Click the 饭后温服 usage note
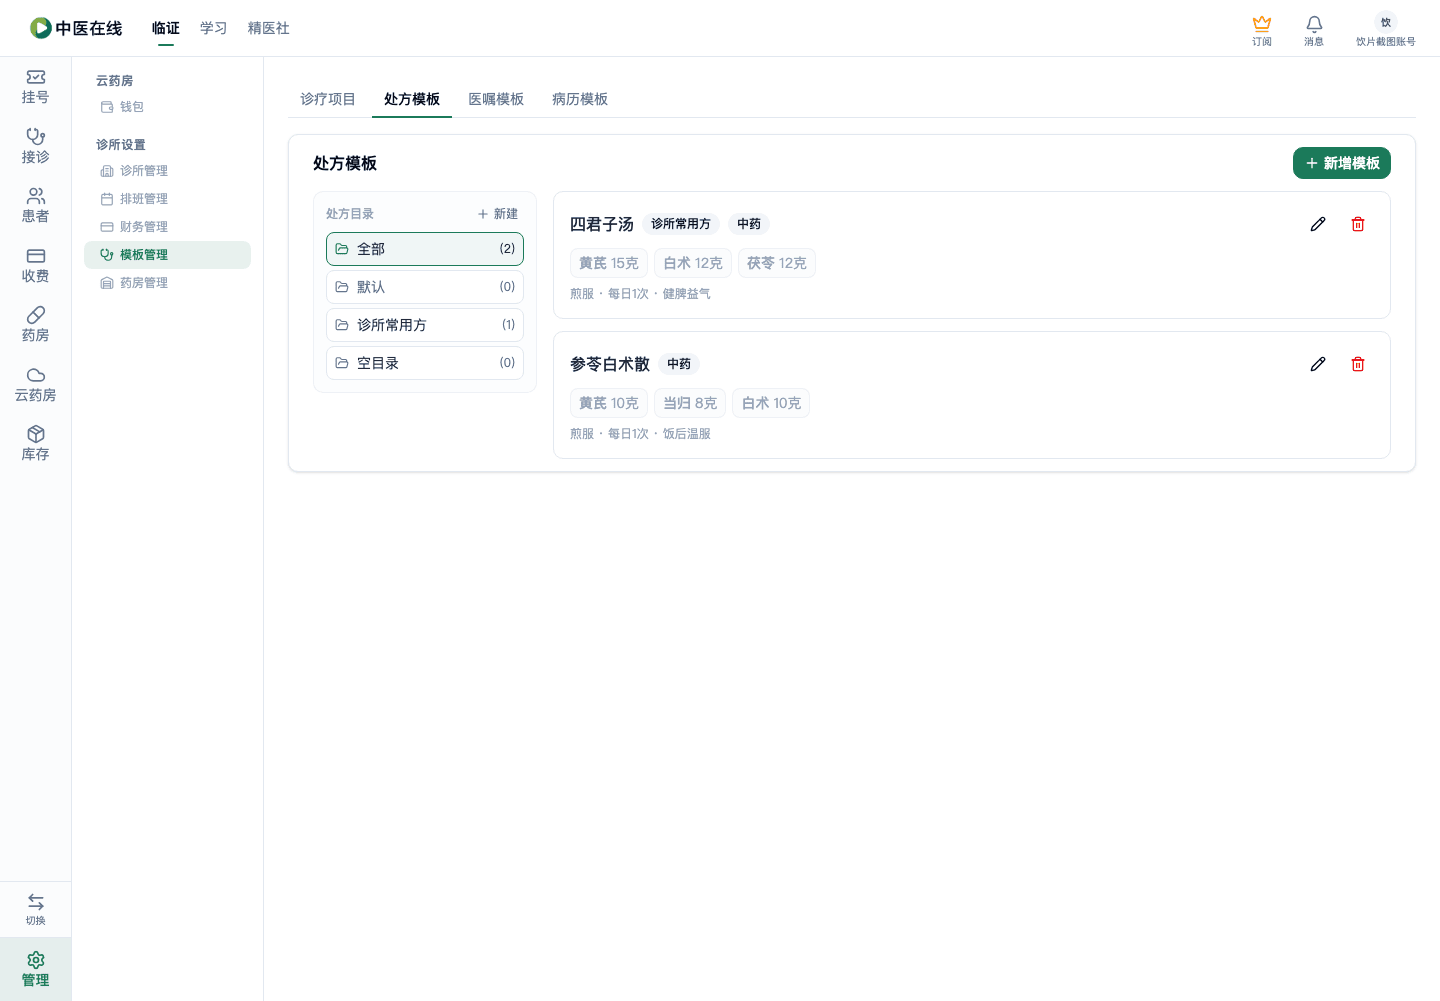 (687, 434)
